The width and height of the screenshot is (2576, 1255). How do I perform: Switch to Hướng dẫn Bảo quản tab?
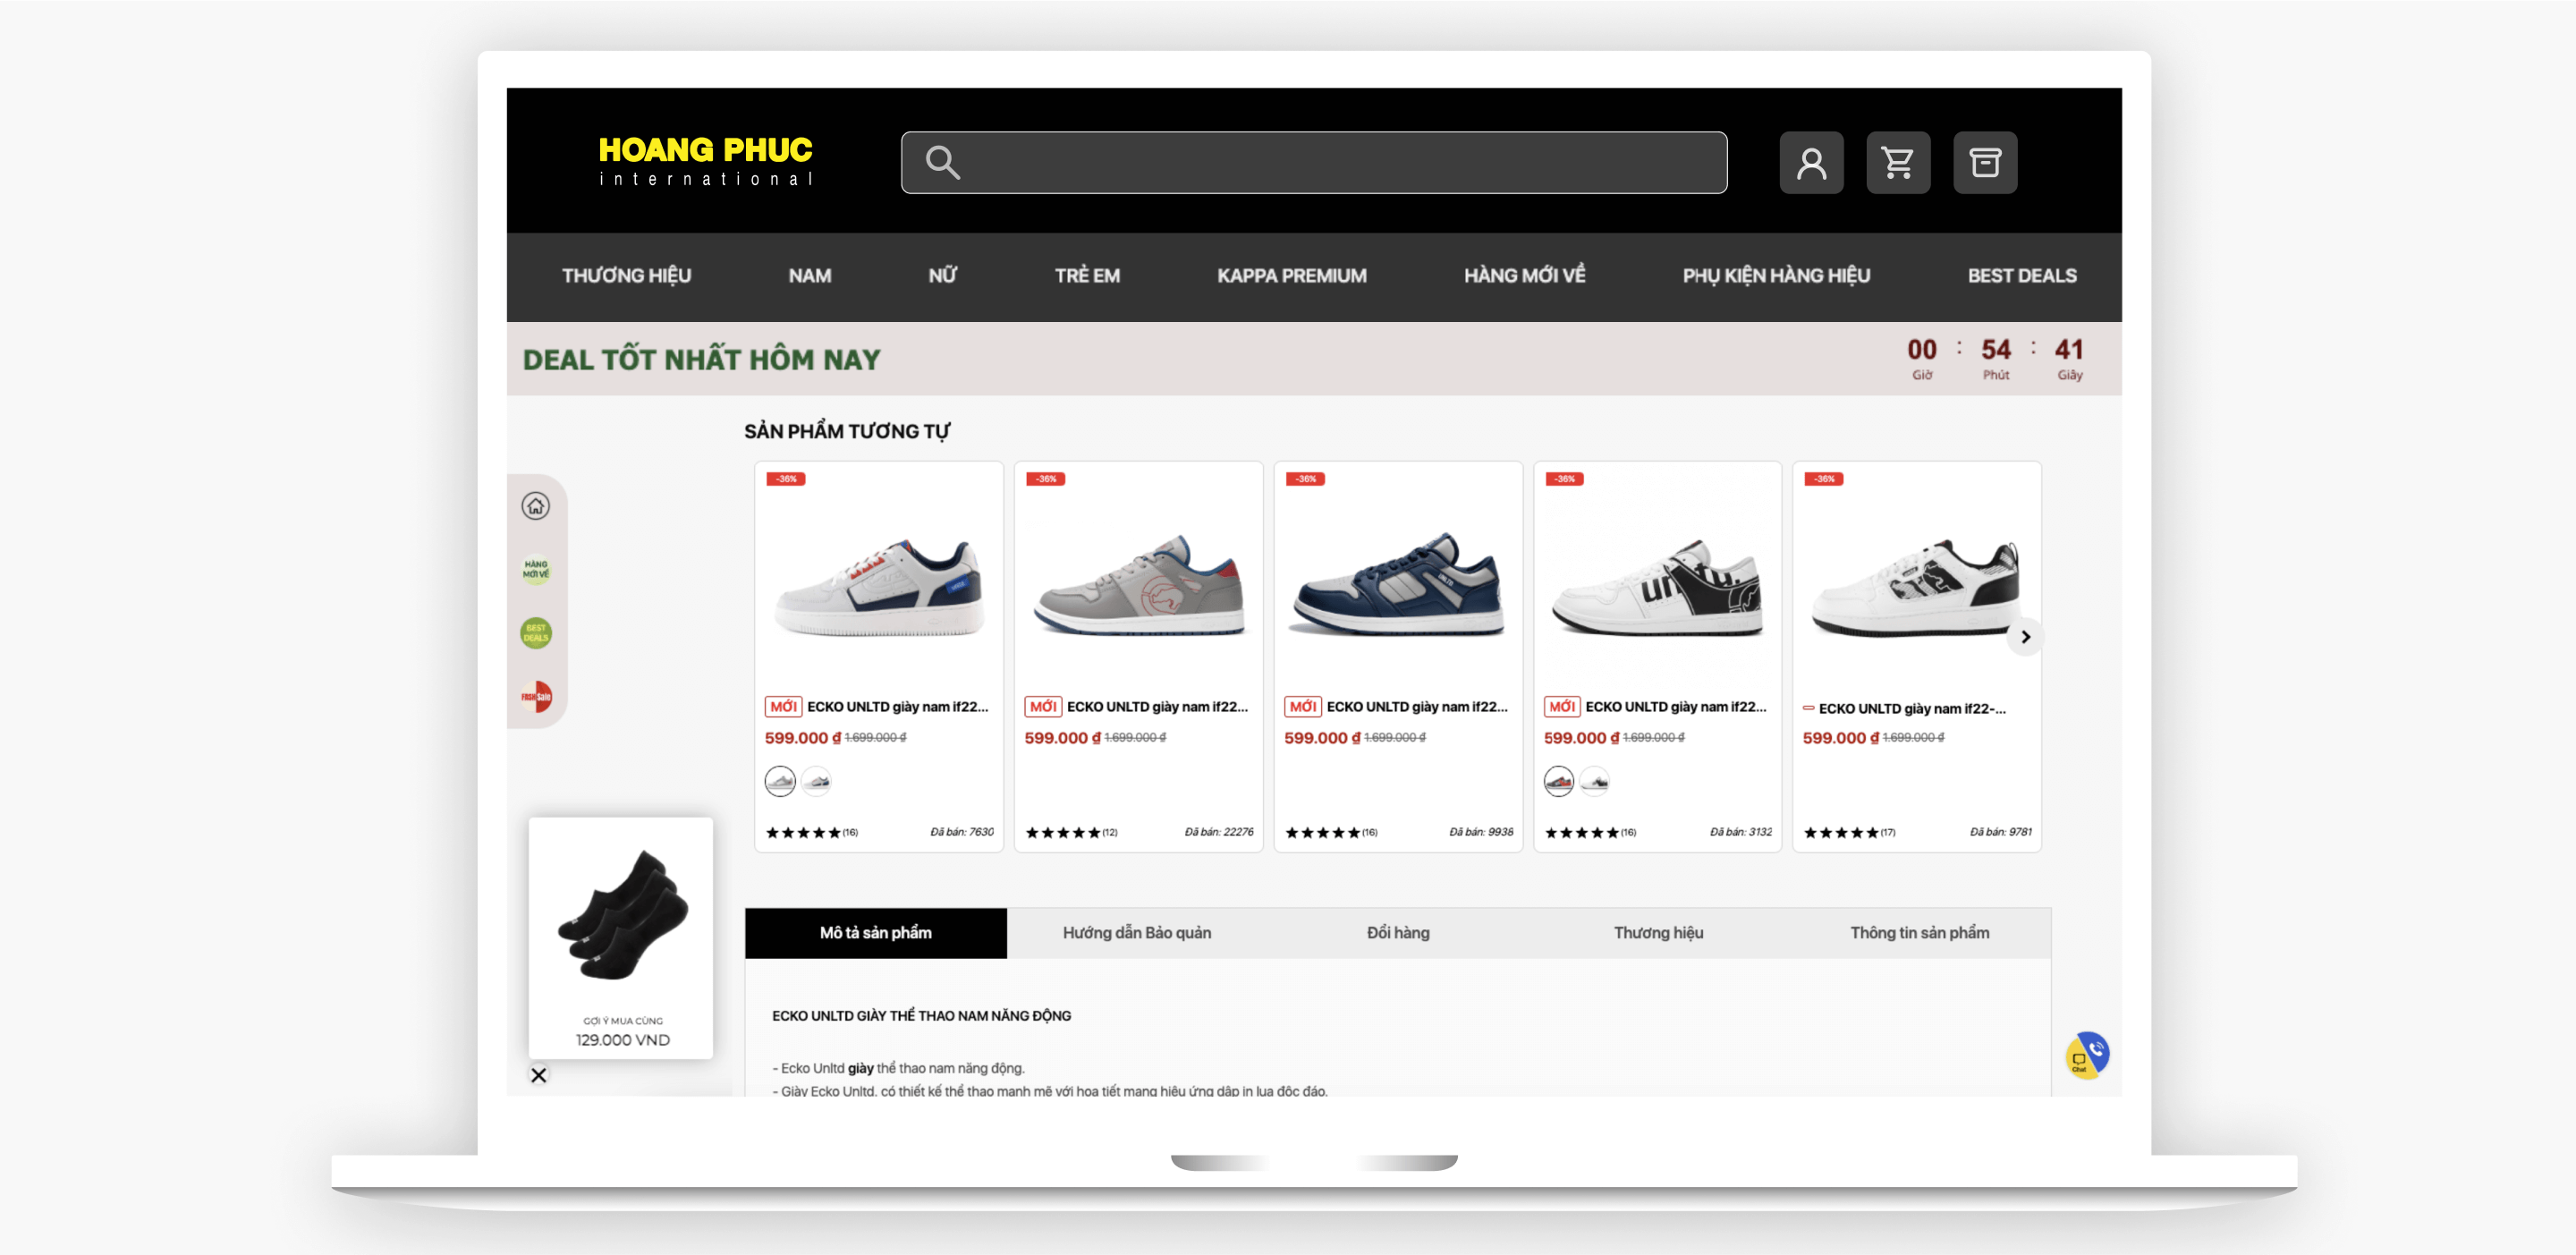pos(1136,933)
